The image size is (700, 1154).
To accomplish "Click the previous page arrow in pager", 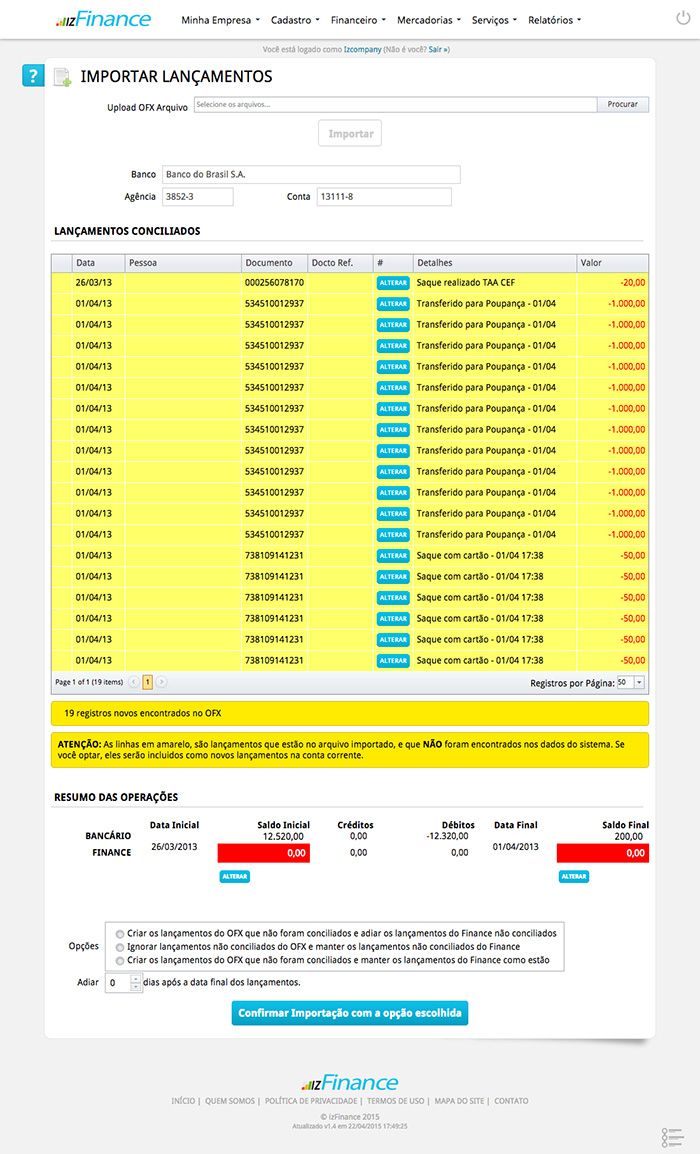I will (x=134, y=682).
